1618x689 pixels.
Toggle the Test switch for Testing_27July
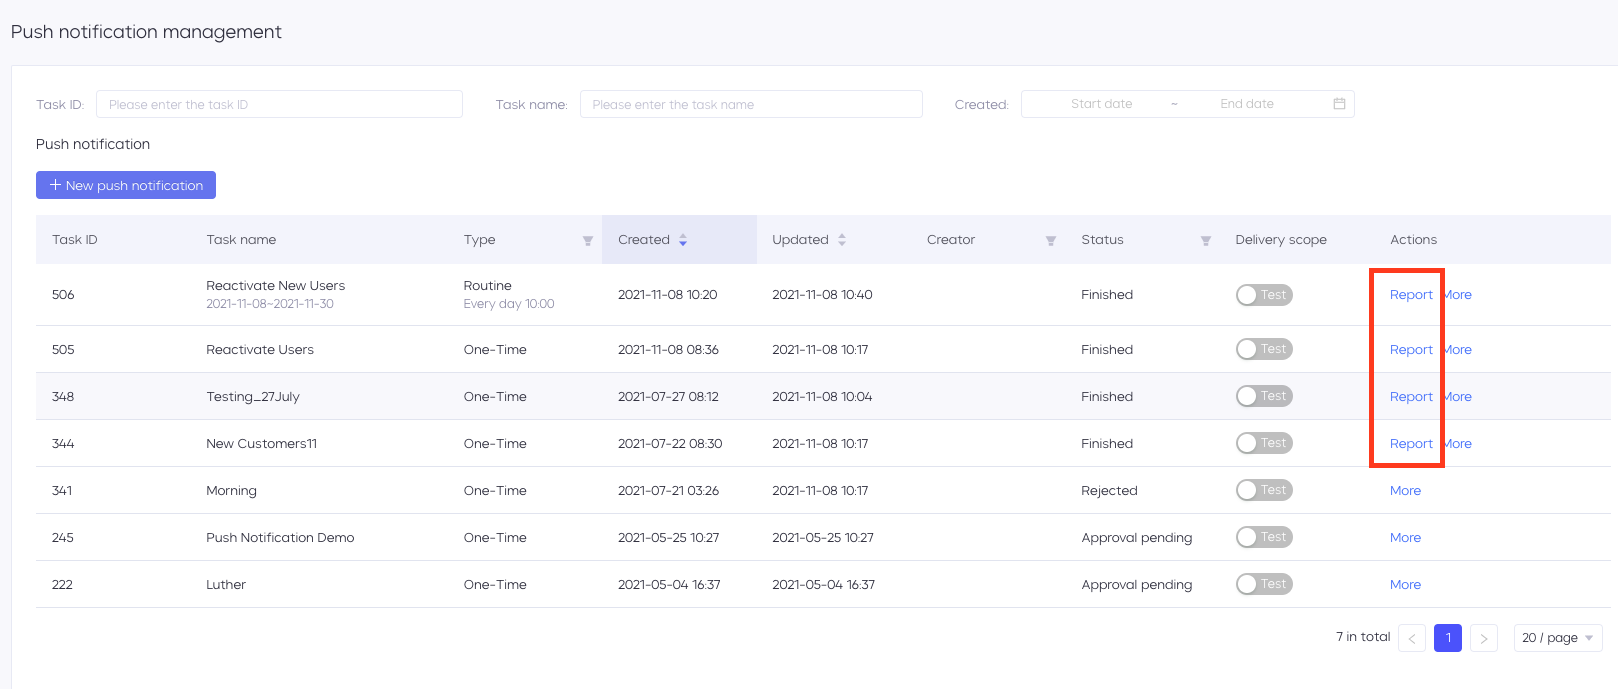coord(1264,396)
